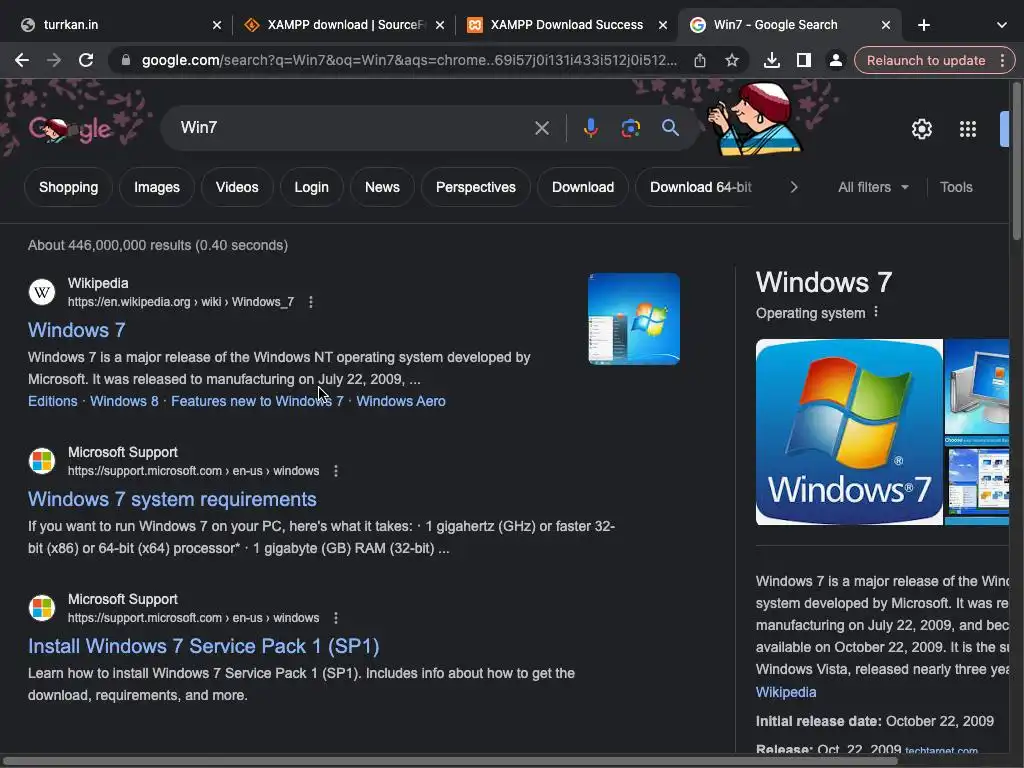Image resolution: width=1024 pixels, height=768 pixels.
Task: Close the XAMPP Download Success tab
Action: (662, 25)
